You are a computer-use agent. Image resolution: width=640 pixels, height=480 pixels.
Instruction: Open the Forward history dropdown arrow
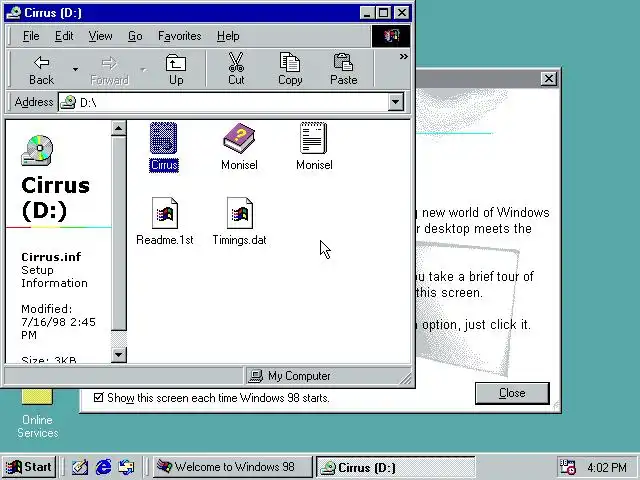tap(143, 69)
